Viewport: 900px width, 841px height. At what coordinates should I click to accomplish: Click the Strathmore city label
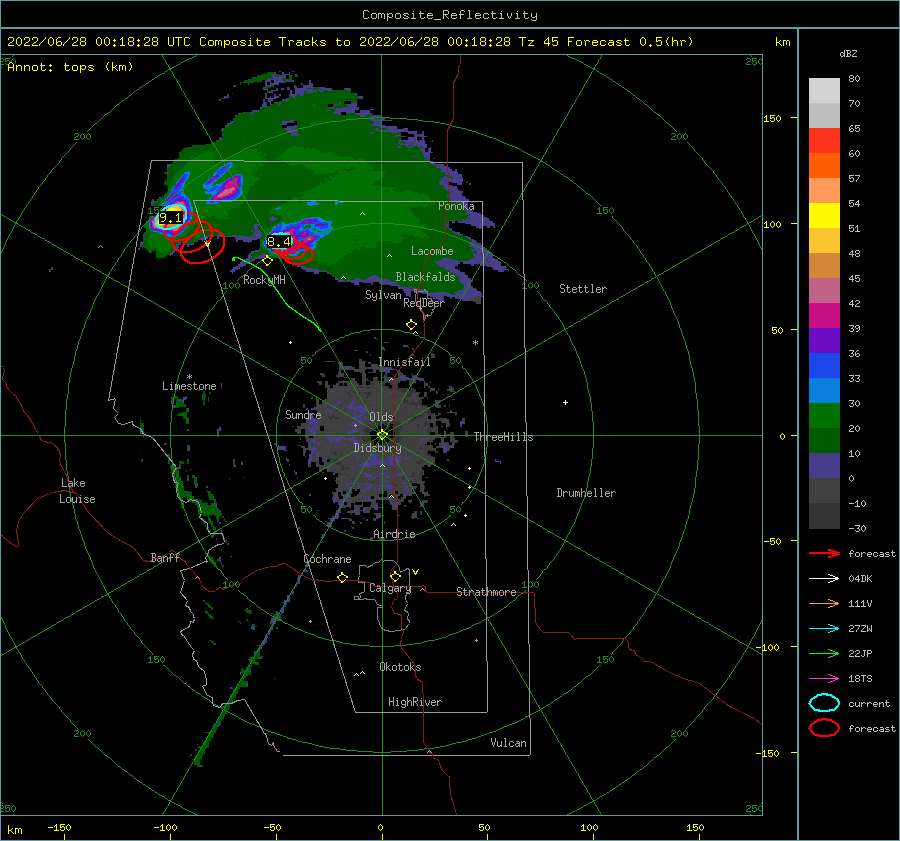(x=486, y=592)
